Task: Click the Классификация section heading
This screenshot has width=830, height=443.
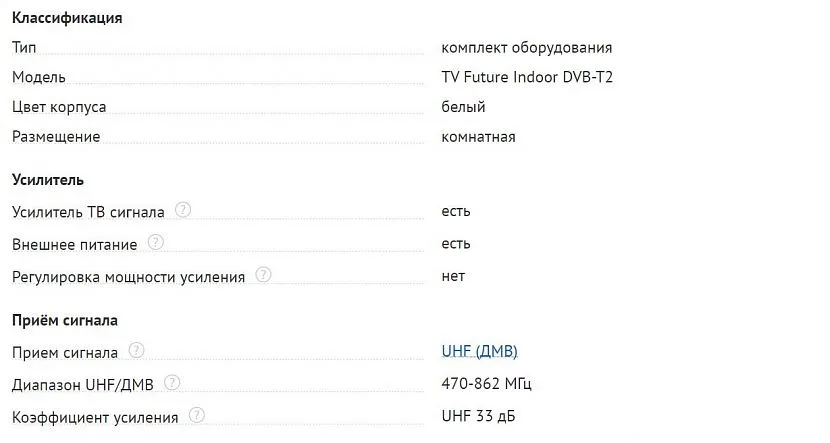Action: (x=67, y=18)
